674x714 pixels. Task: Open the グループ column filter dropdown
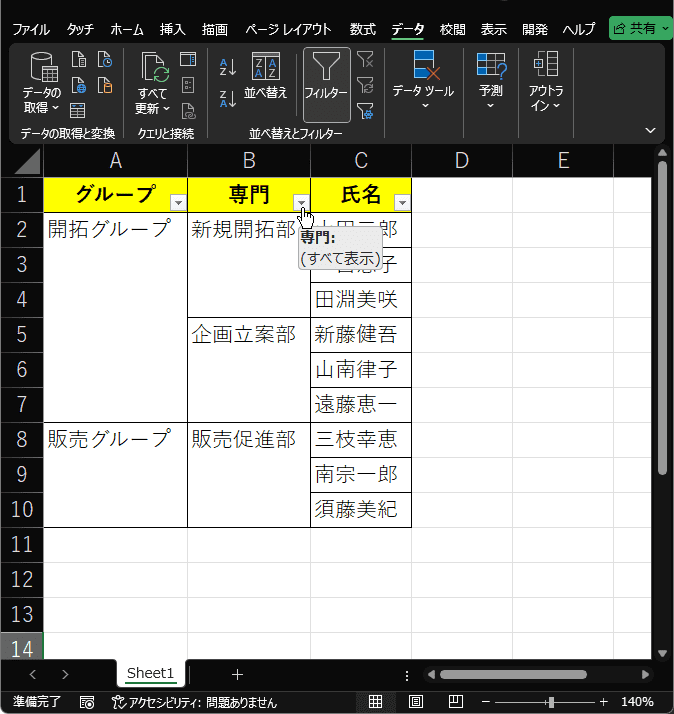(x=178, y=203)
